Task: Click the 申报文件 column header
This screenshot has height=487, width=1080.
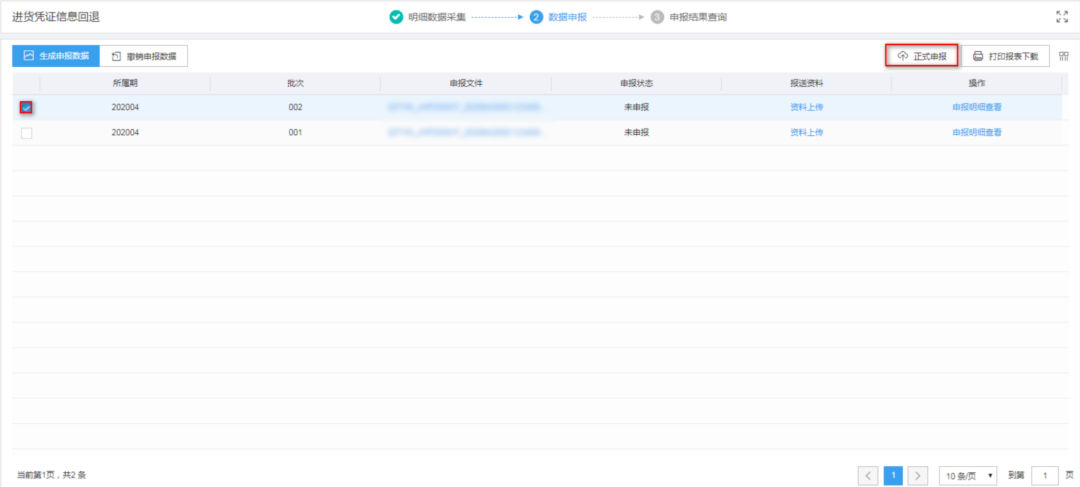Action: tap(466, 83)
